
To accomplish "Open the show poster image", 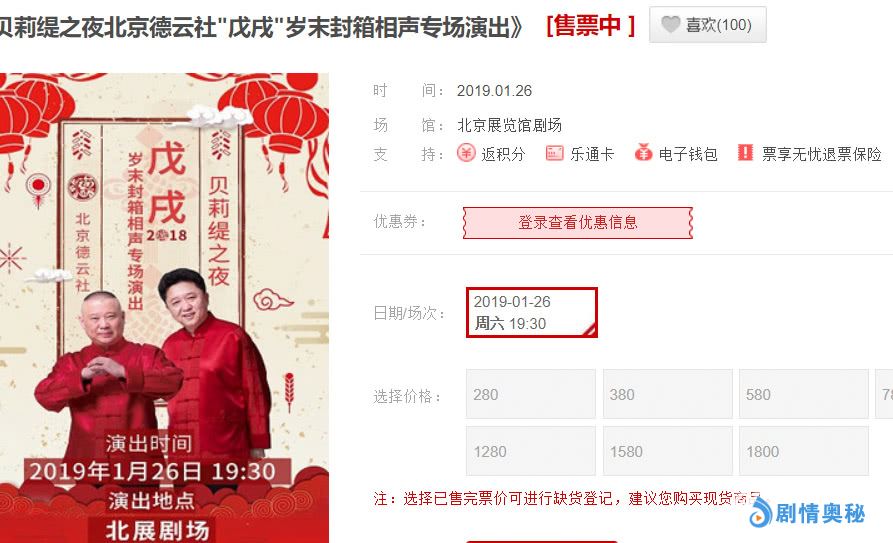I will click(x=164, y=308).
